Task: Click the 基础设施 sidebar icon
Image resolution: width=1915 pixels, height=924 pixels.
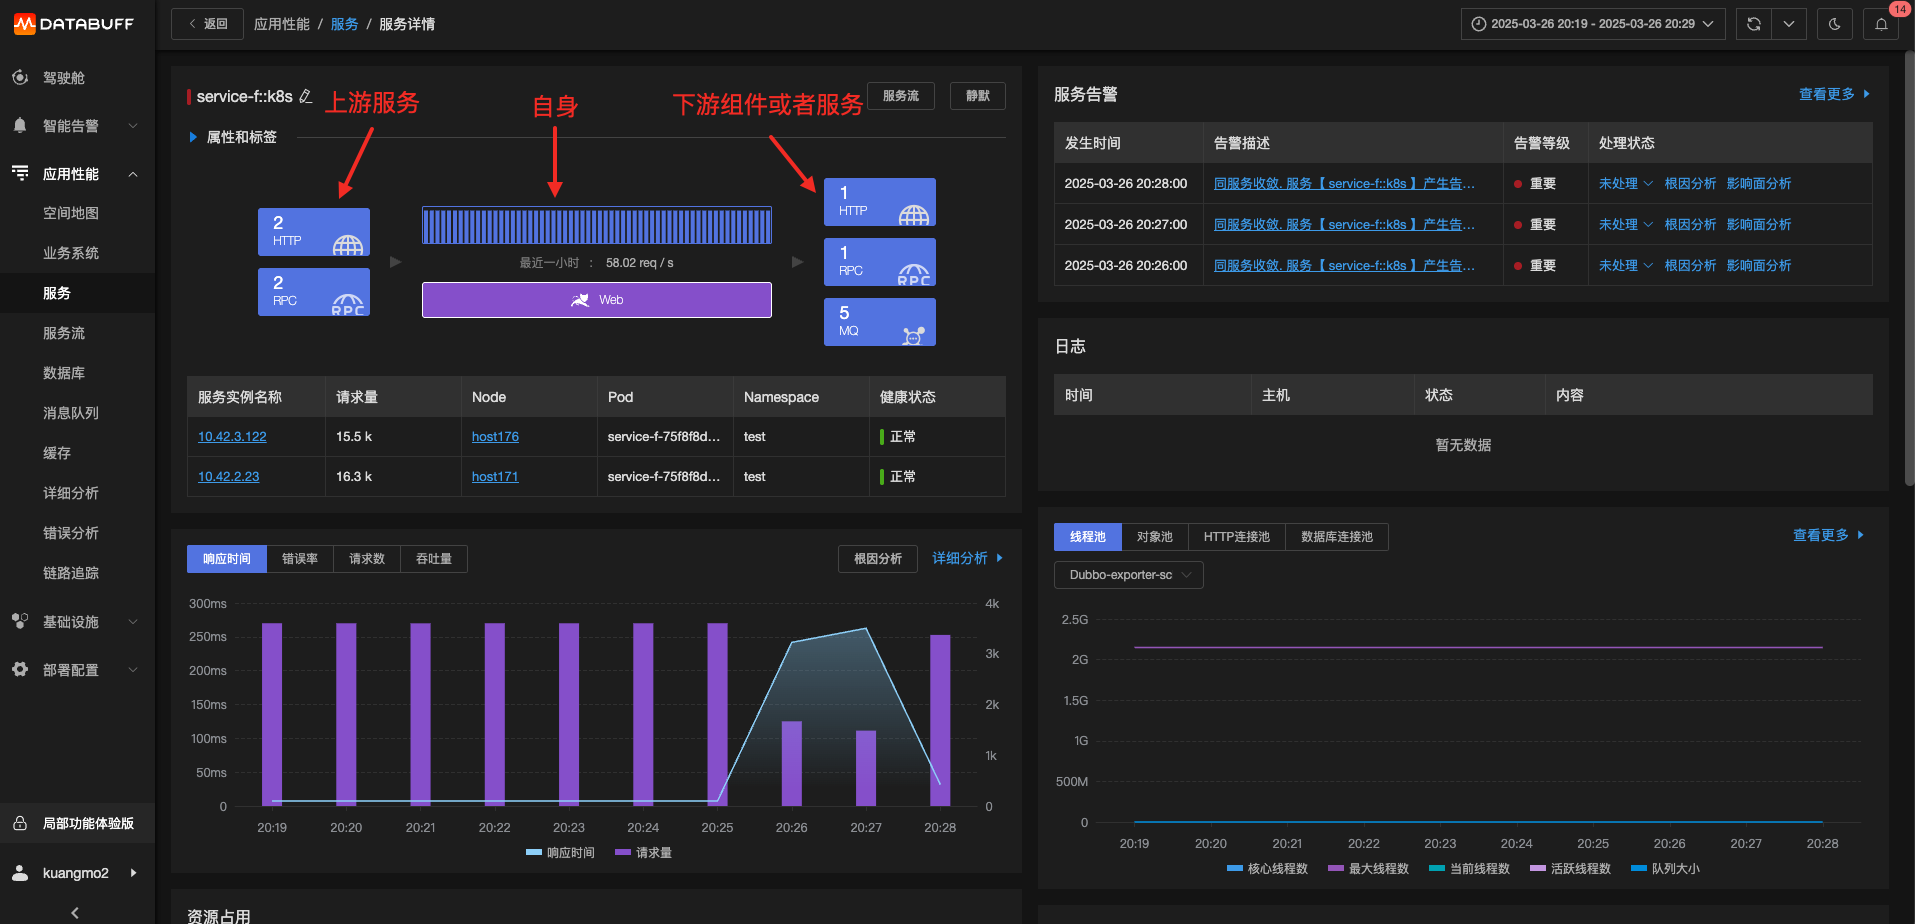Action: pyautogui.click(x=20, y=621)
